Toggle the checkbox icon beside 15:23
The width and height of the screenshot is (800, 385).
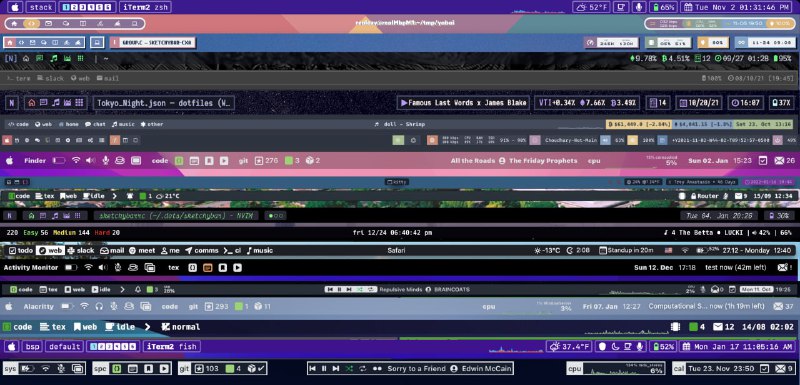point(763,161)
